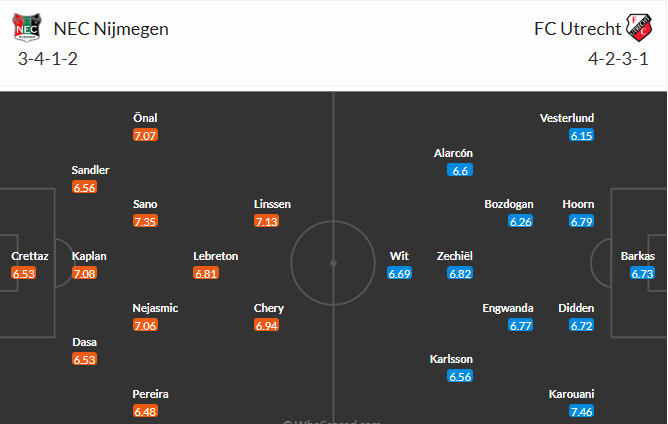Viewport: 668px width, 424px height.
Task: Select goalkeeper Barkas
Action: coord(637,256)
